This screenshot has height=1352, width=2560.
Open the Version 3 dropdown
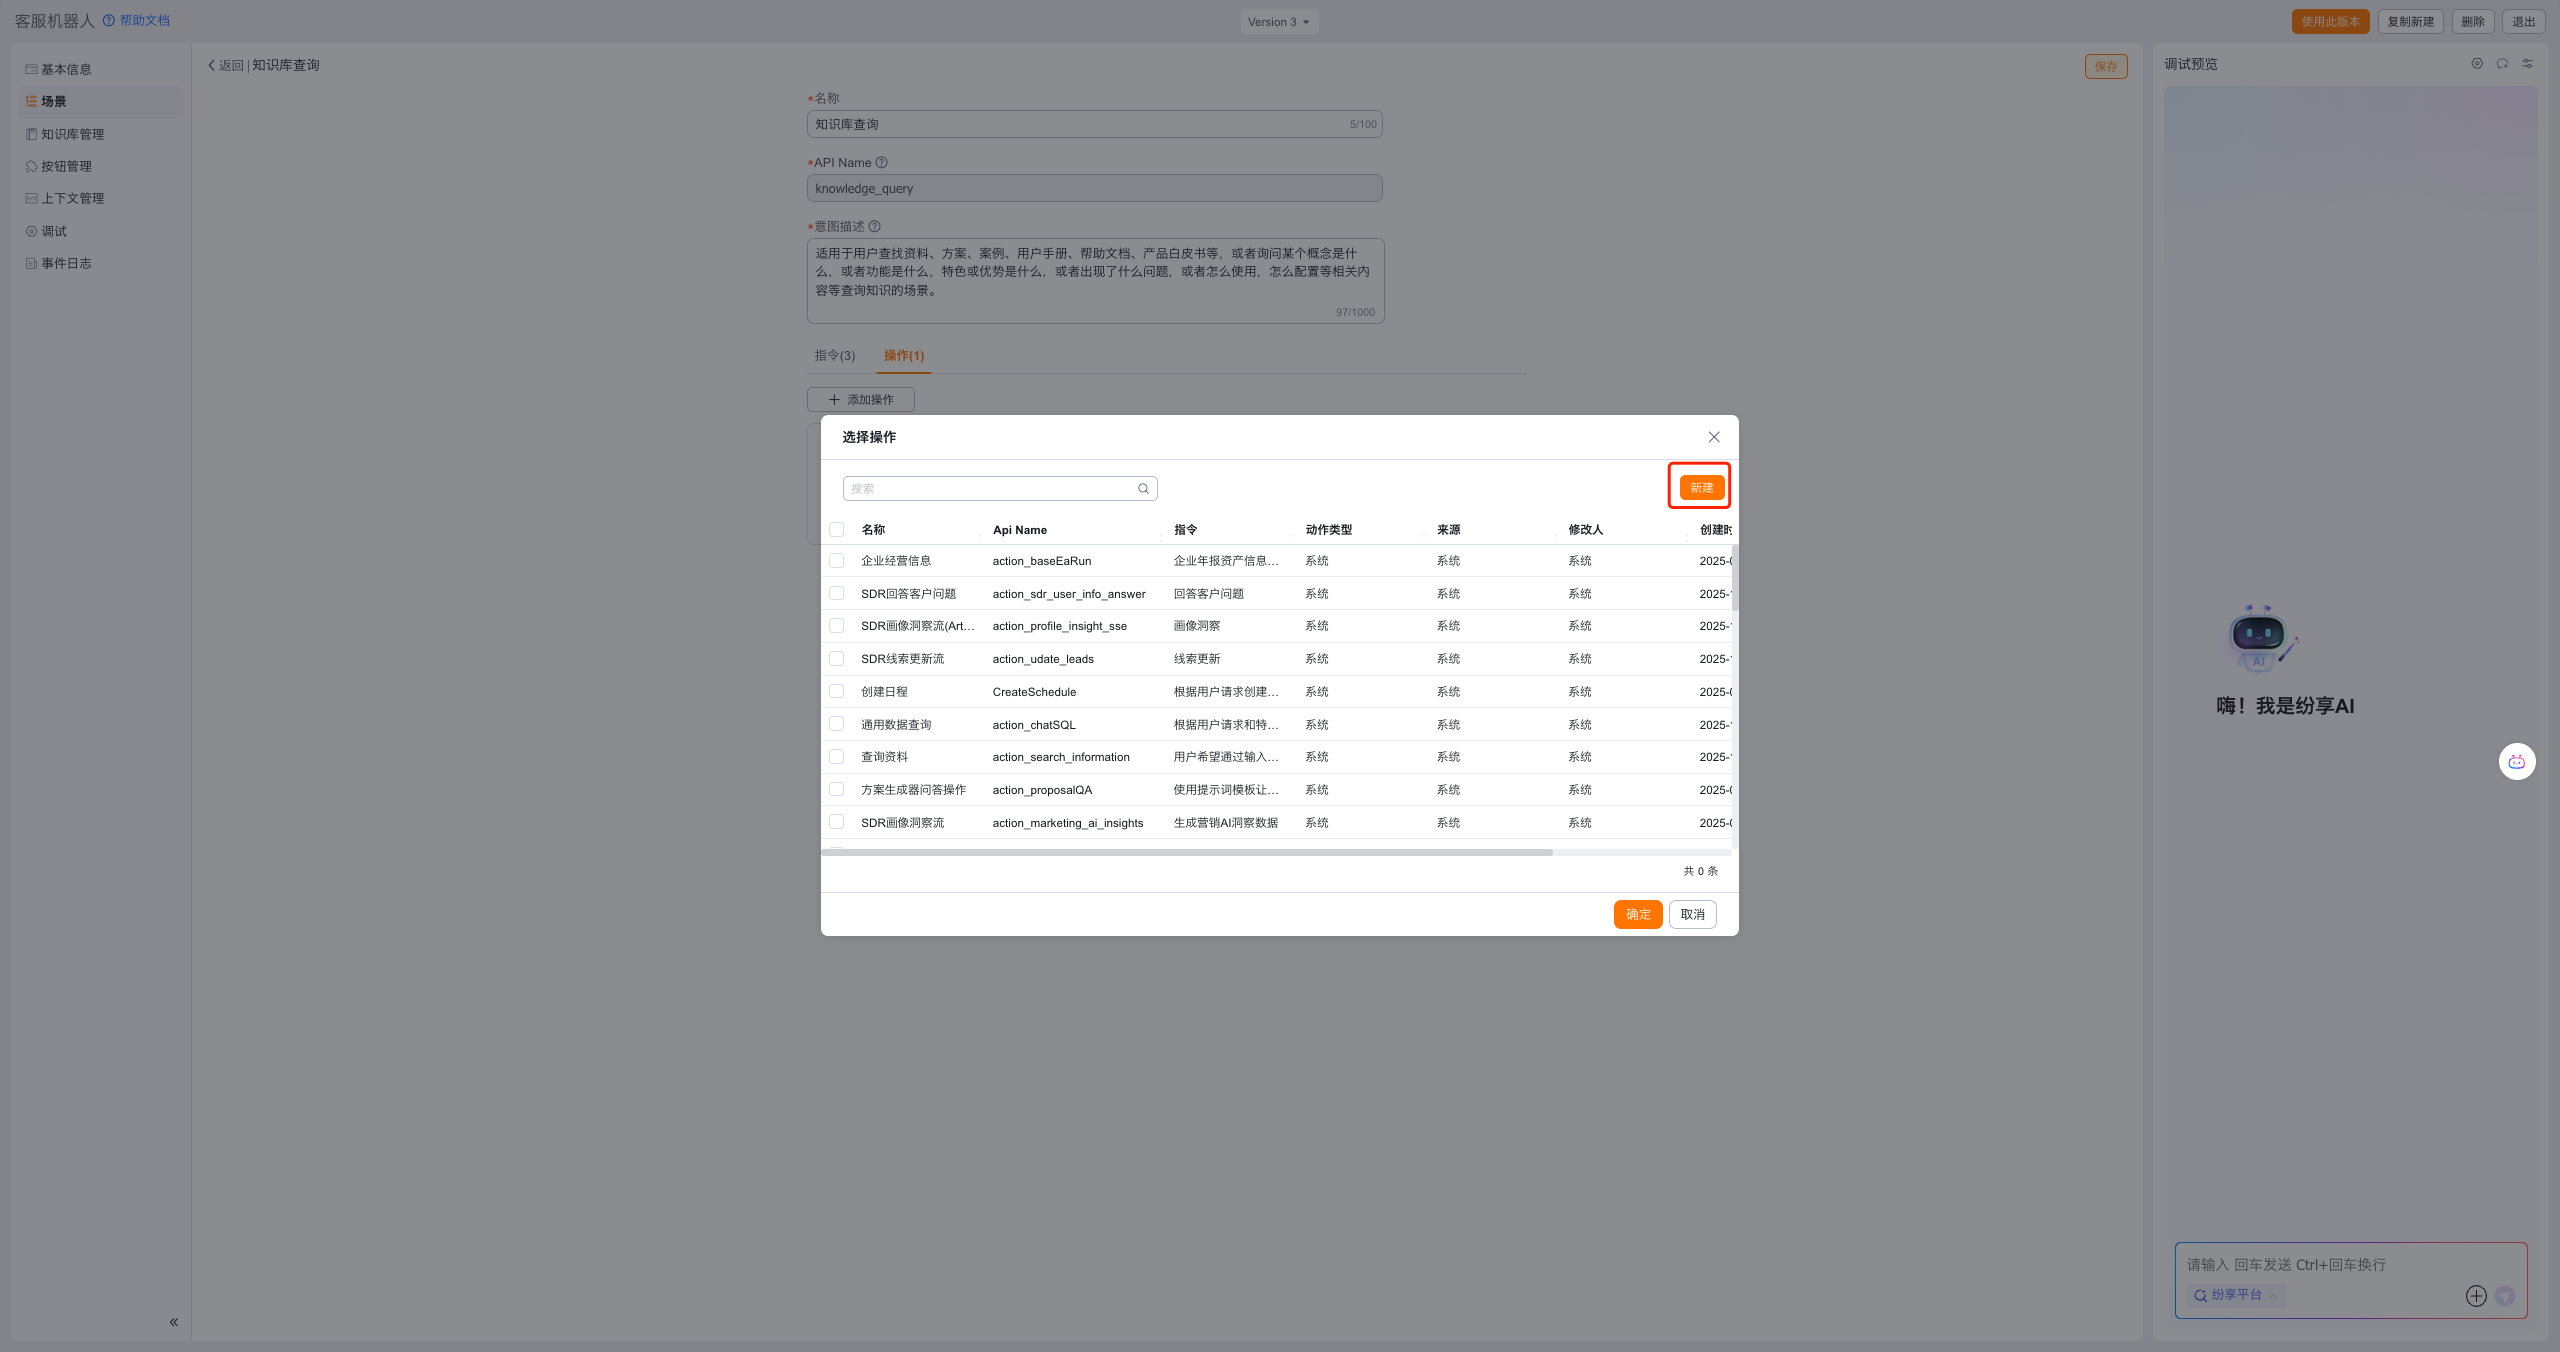click(x=1279, y=22)
